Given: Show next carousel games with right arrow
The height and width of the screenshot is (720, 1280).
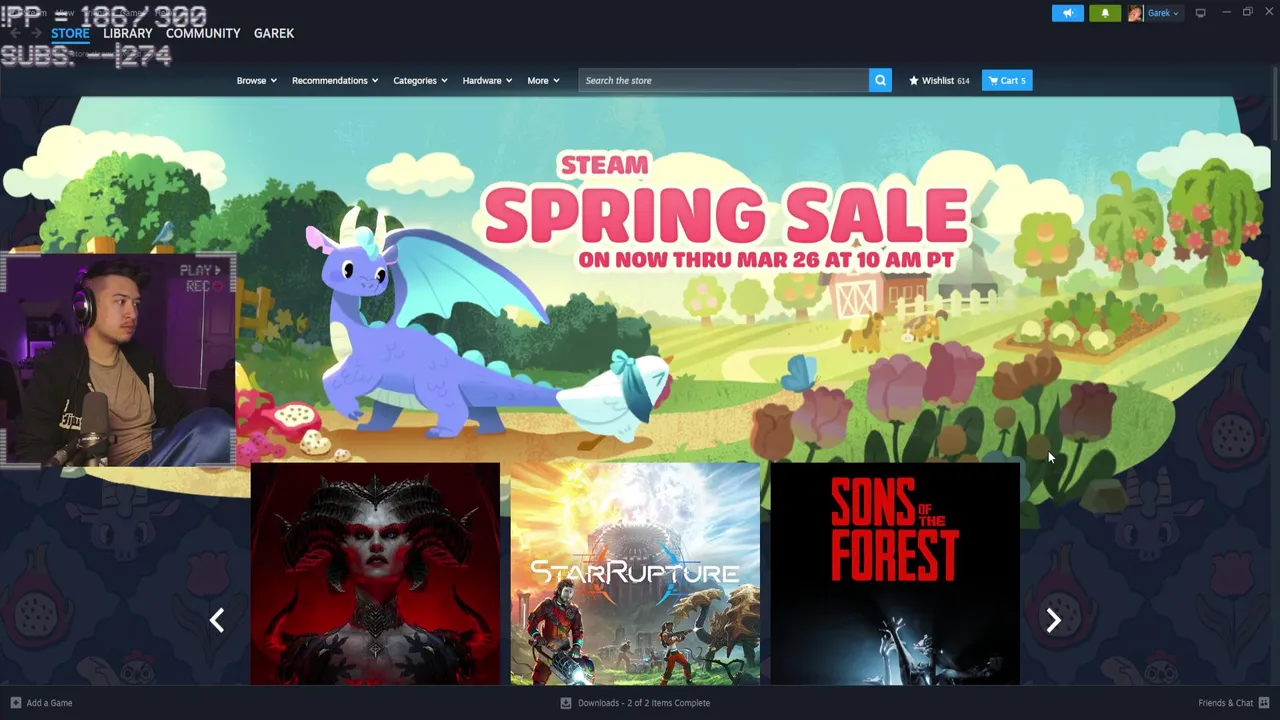Looking at the screenshot, I should pos(1053,621).
